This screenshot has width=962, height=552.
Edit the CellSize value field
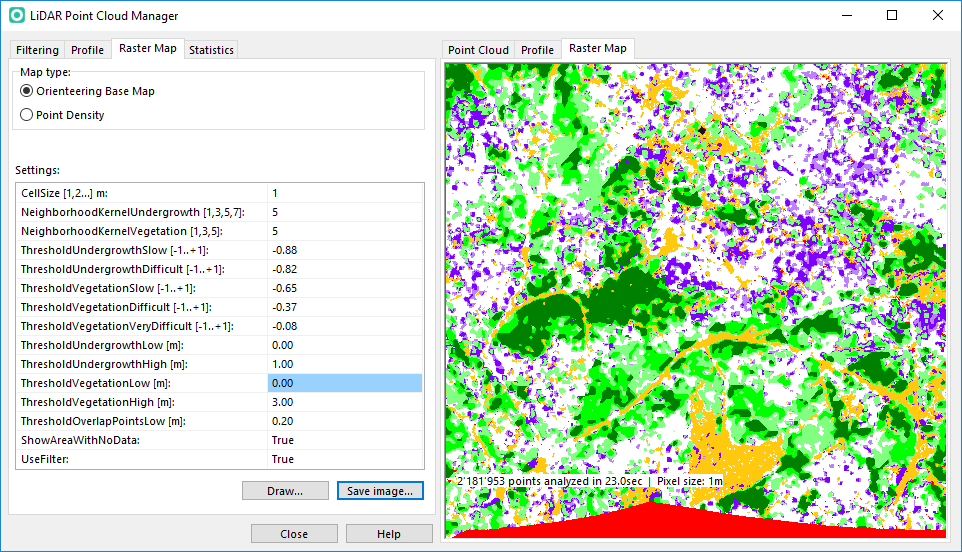[345, 193]
